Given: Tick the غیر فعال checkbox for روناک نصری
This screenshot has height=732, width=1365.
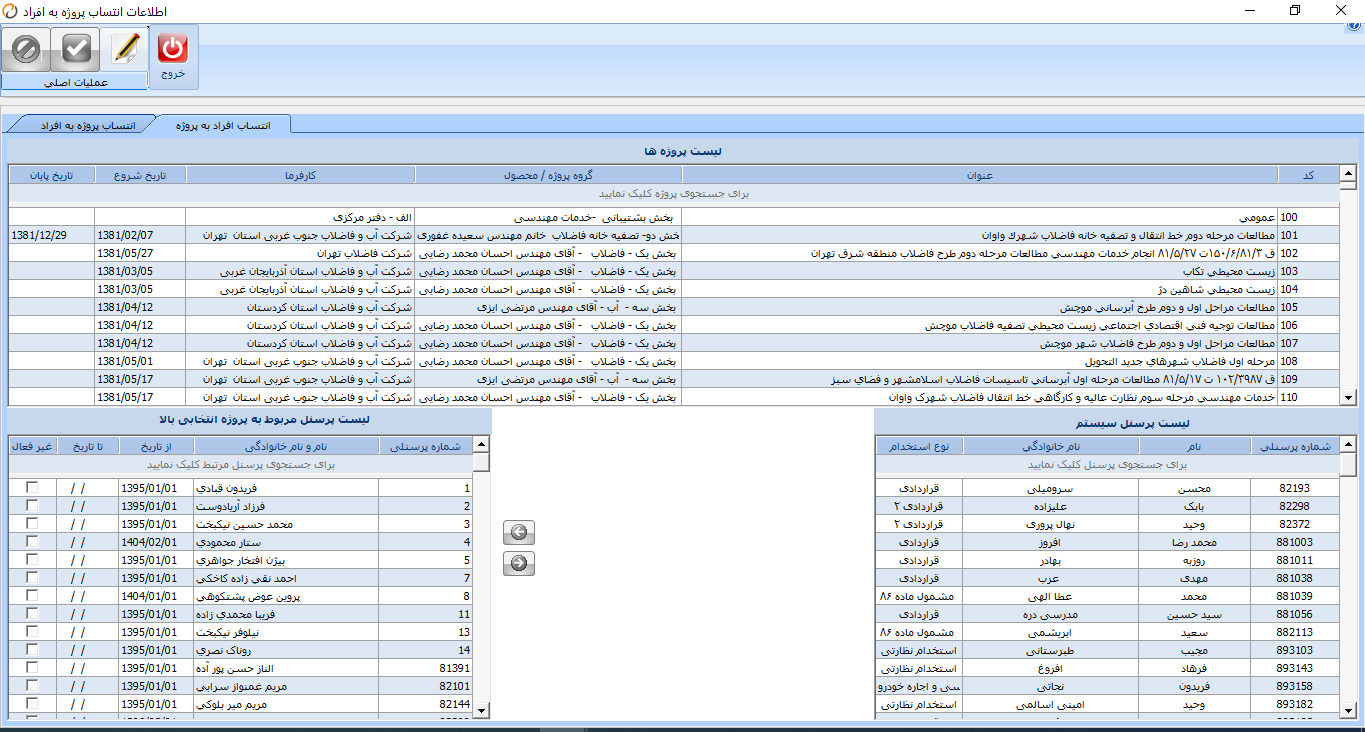Looking at the screenshot, I should [33, 650].
